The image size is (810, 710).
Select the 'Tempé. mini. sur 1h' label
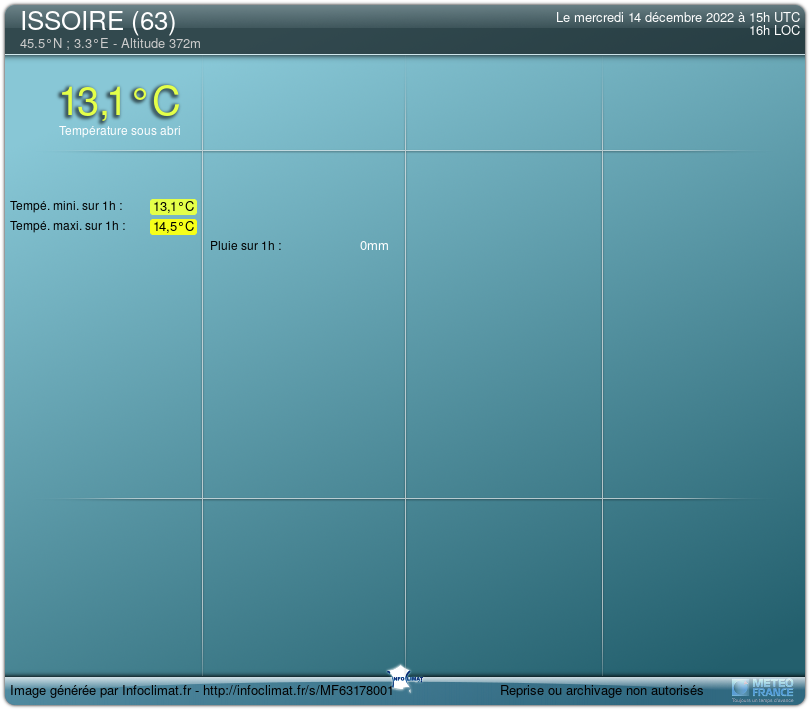tap(66, 206)
